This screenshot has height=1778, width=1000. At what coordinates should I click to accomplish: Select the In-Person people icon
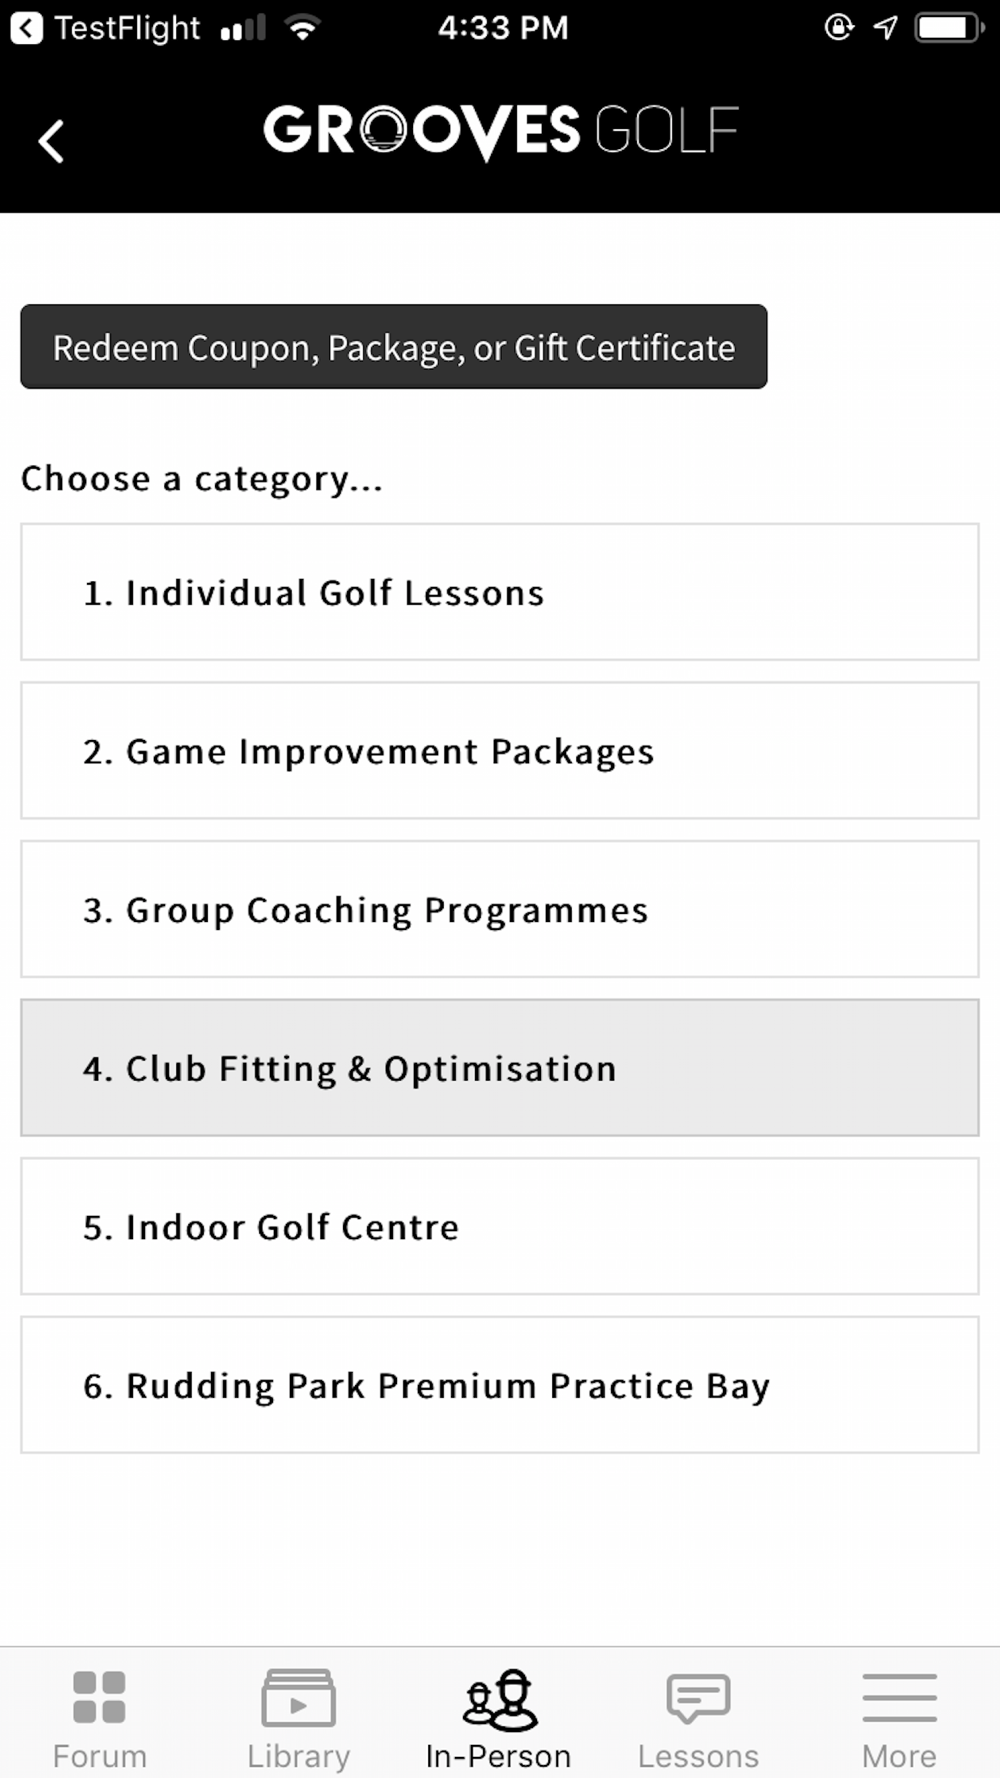pyautogui.click(x=499, y=1699)
